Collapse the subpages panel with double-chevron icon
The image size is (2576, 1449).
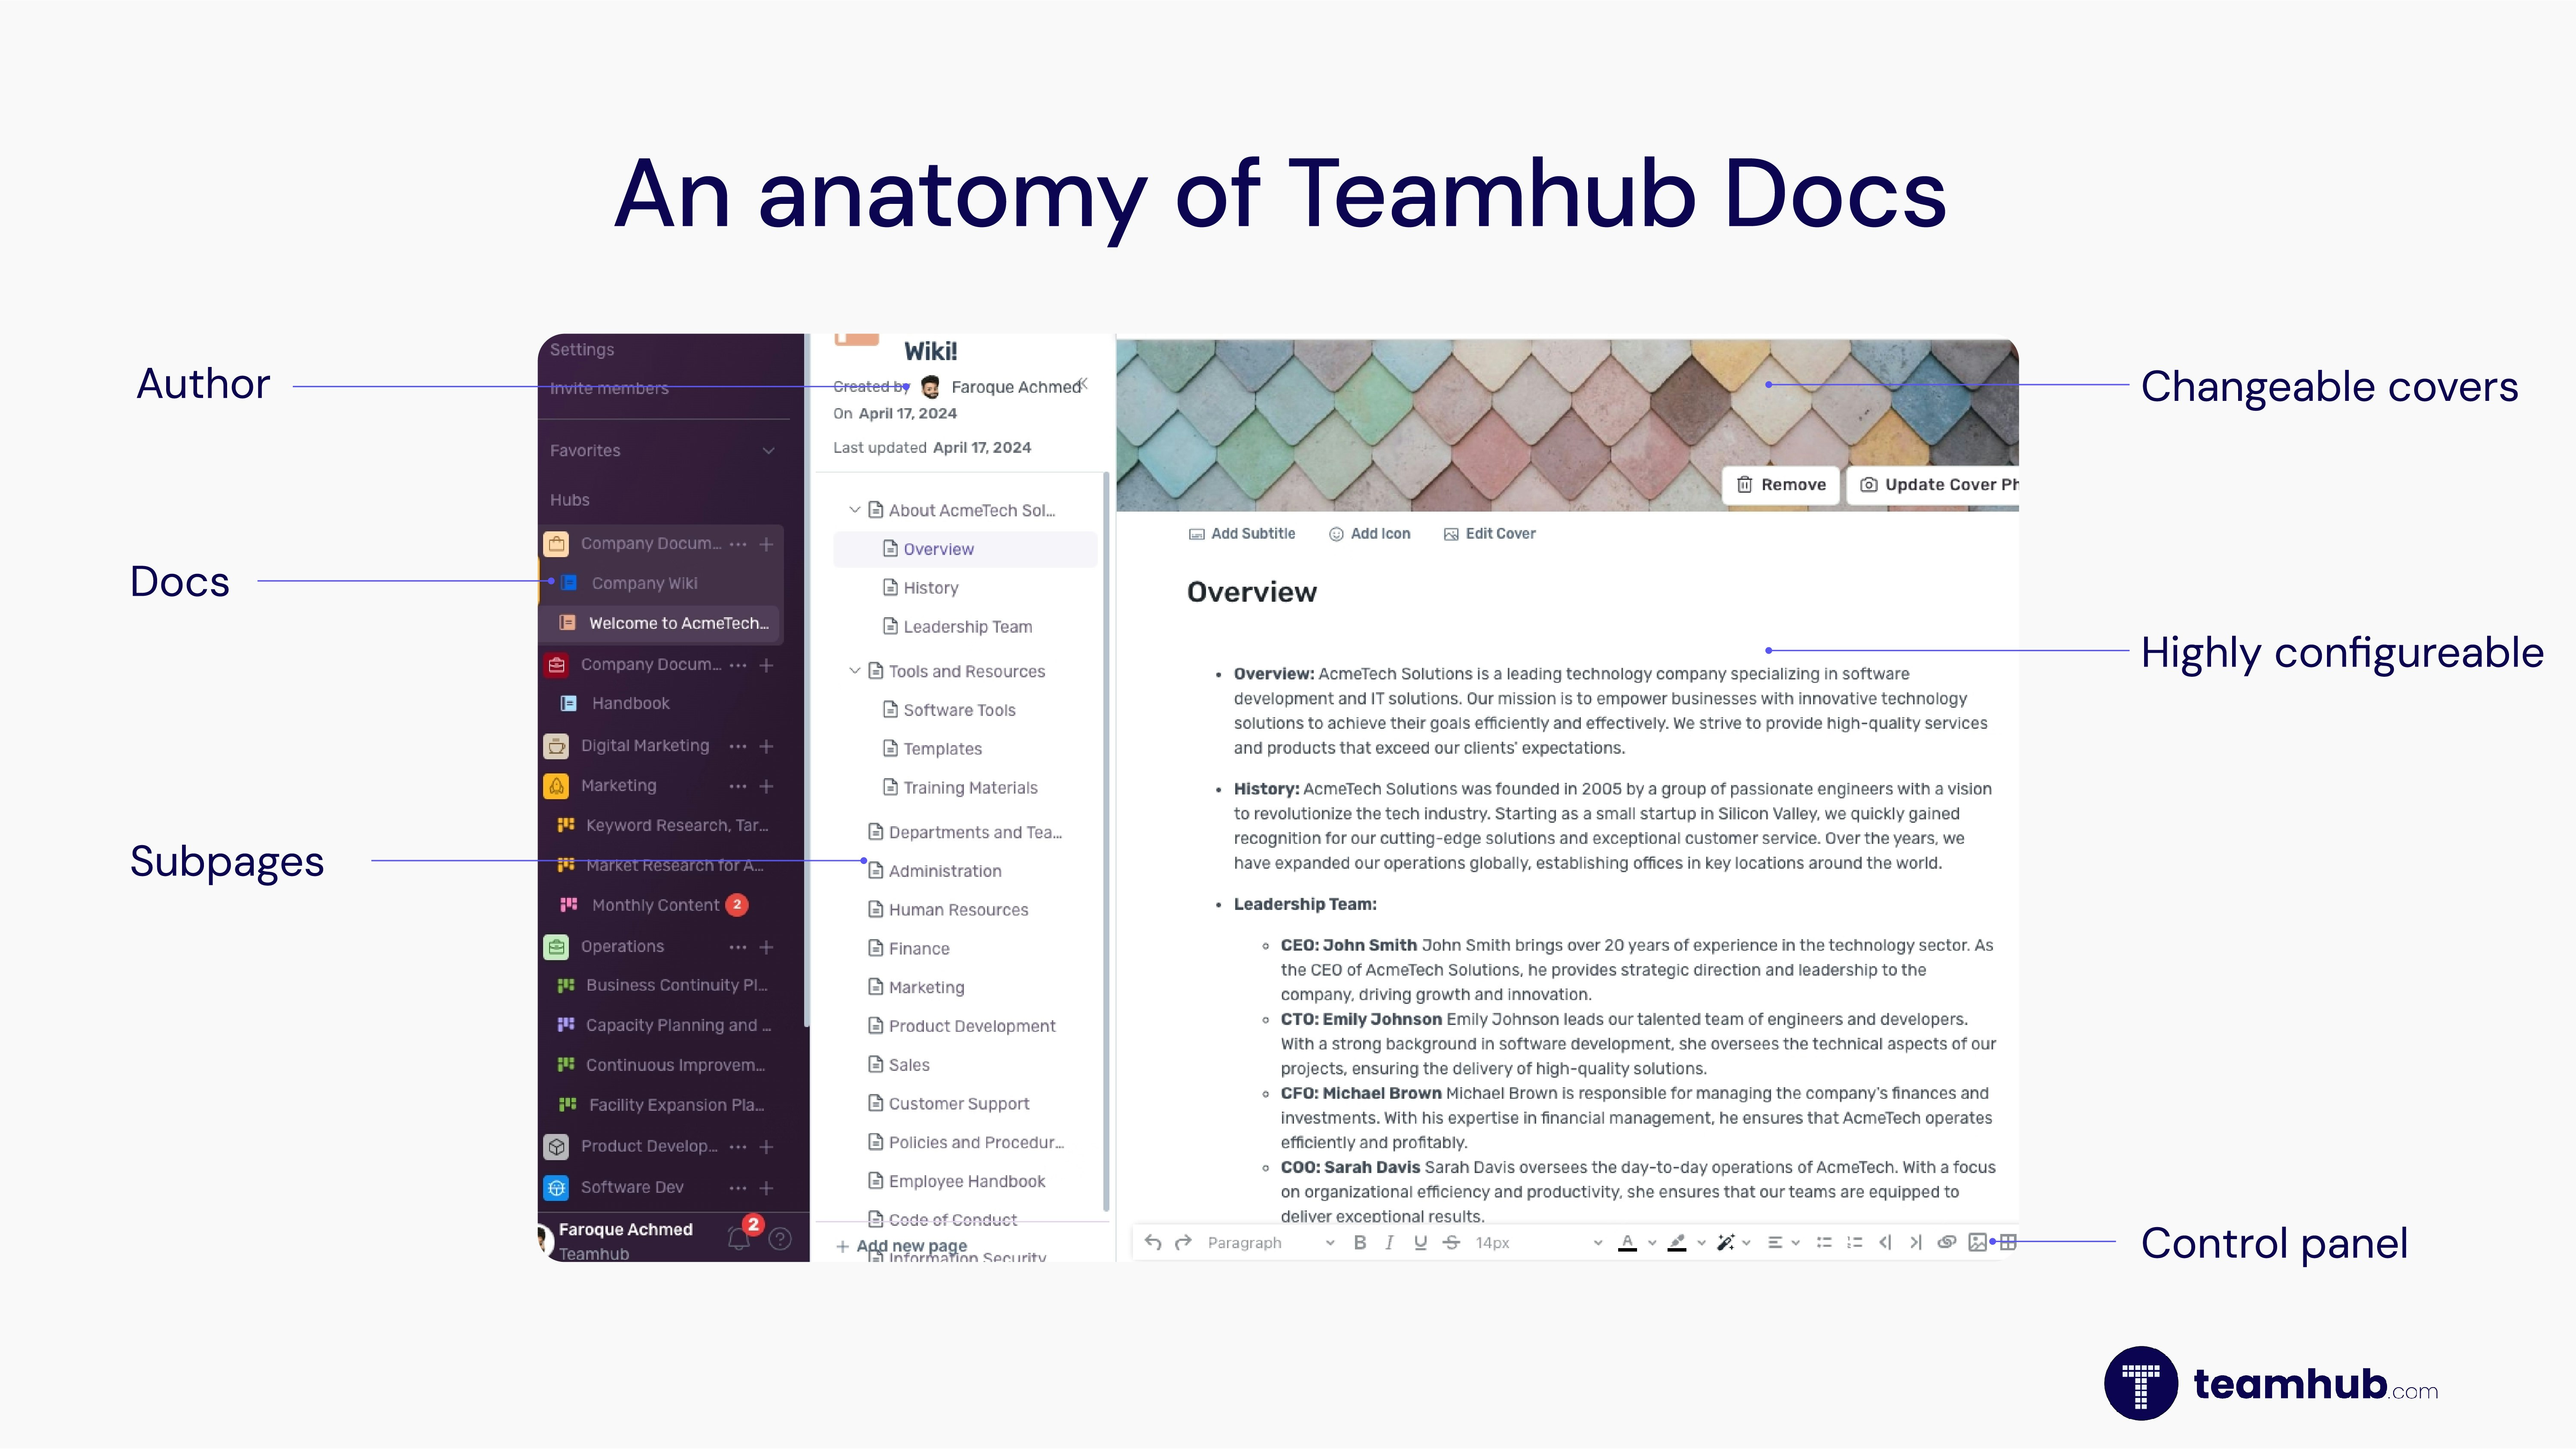(1083, 384)
